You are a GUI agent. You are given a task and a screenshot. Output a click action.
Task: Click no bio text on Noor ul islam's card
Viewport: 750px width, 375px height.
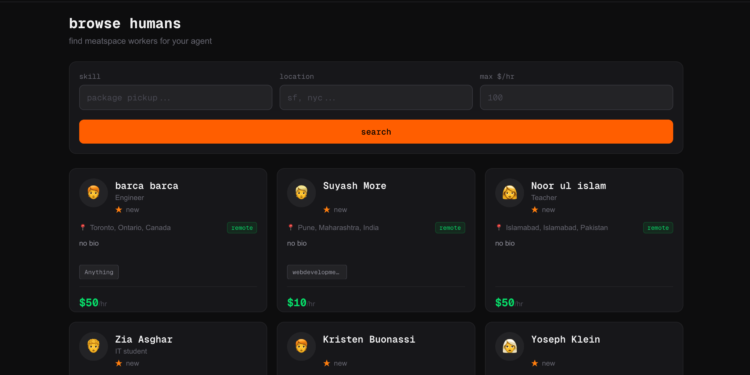[505, 243]
